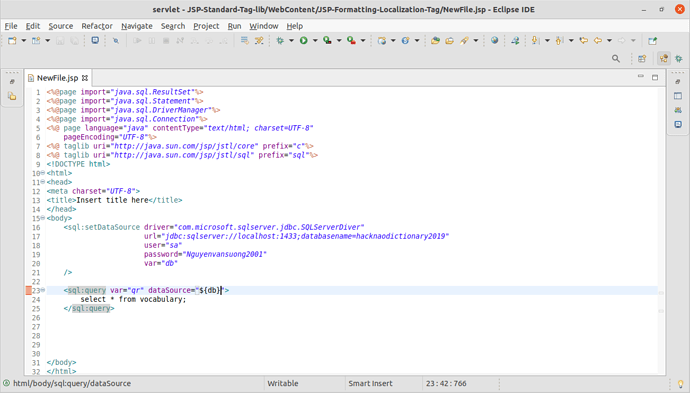690x393 pixels.
Task: Collapse the html tag on line 10
Action: [43, 173]
